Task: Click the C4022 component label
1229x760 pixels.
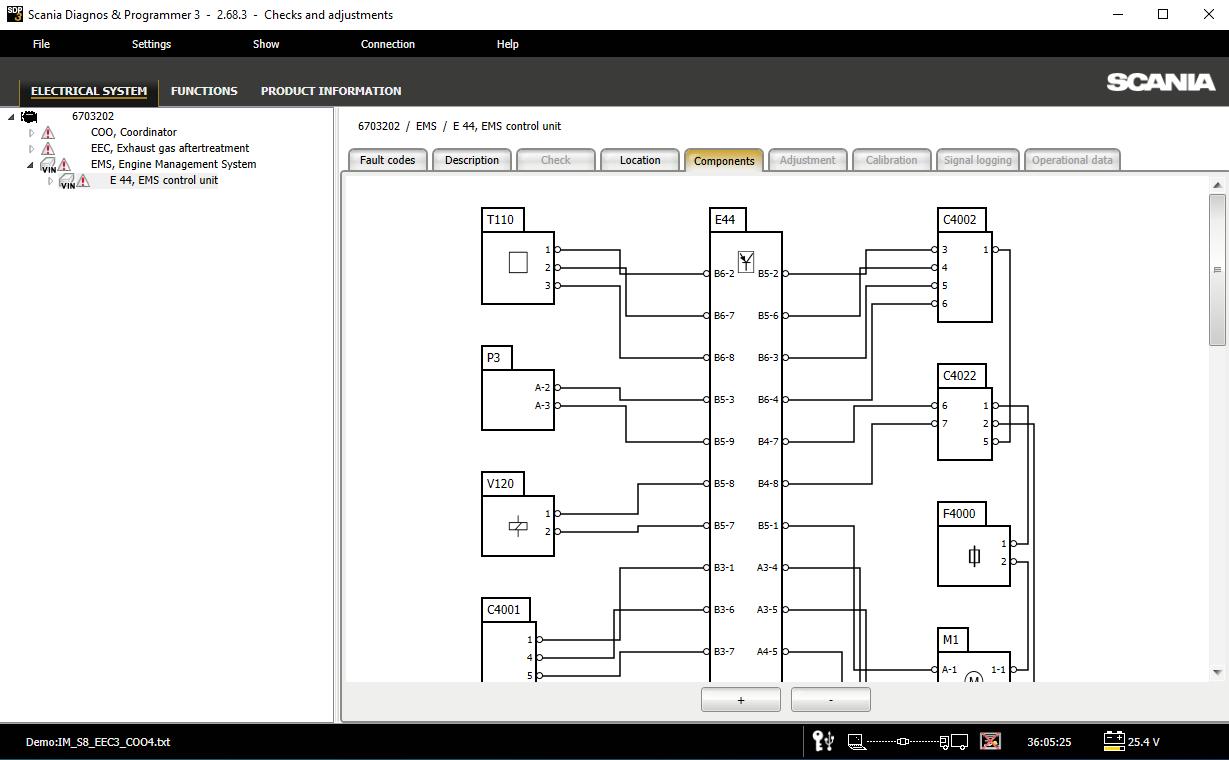Action: click(960, 376)
